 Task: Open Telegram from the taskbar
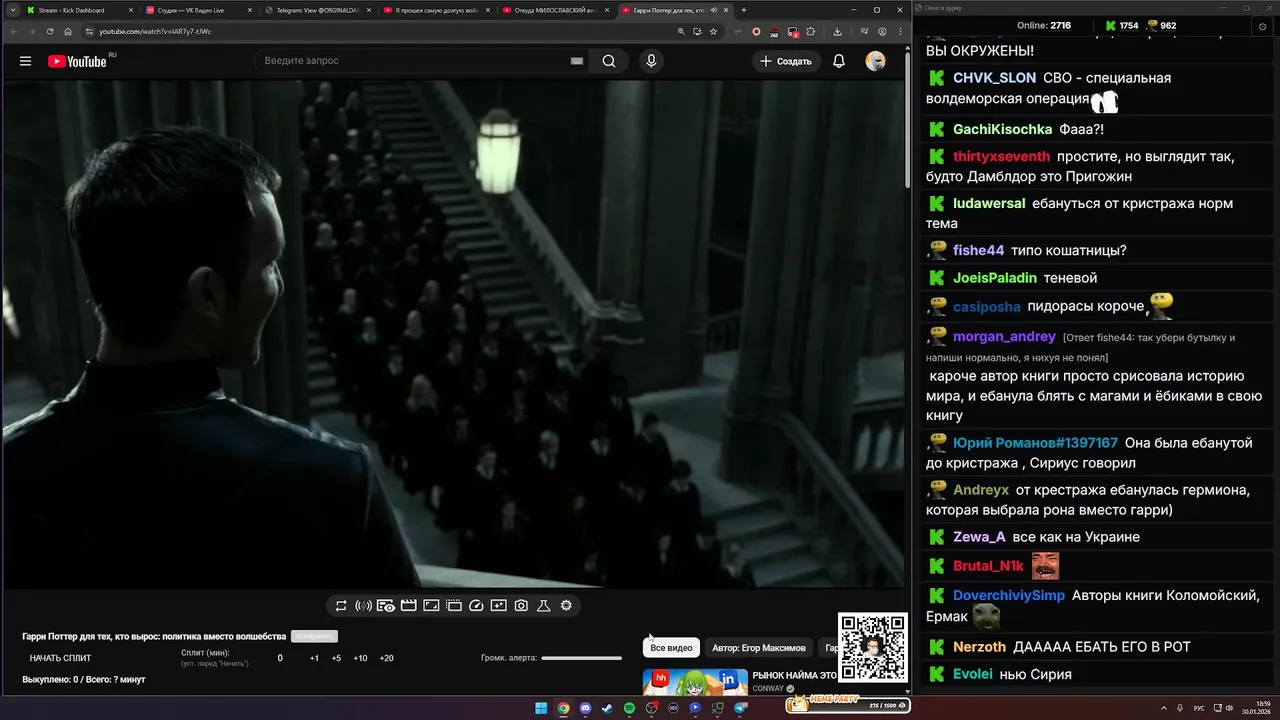pos(740,708)
